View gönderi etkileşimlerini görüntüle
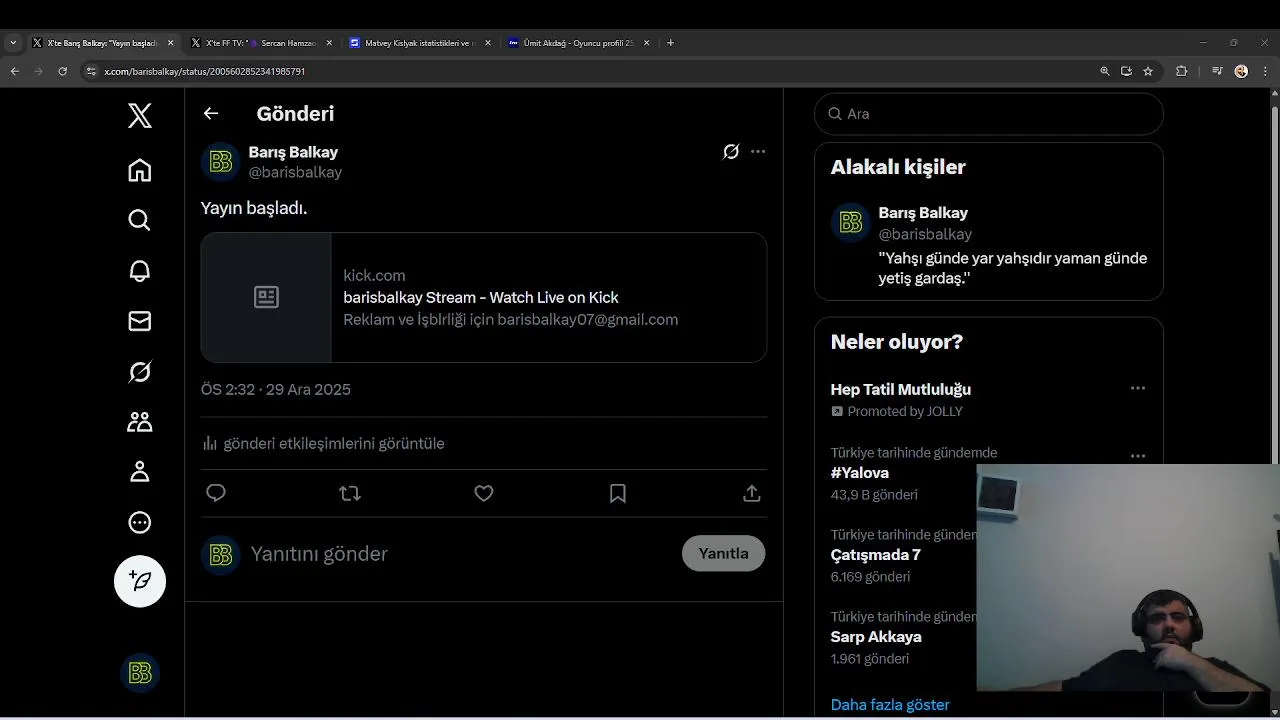The image size is (1280, 720). point(334,443)
